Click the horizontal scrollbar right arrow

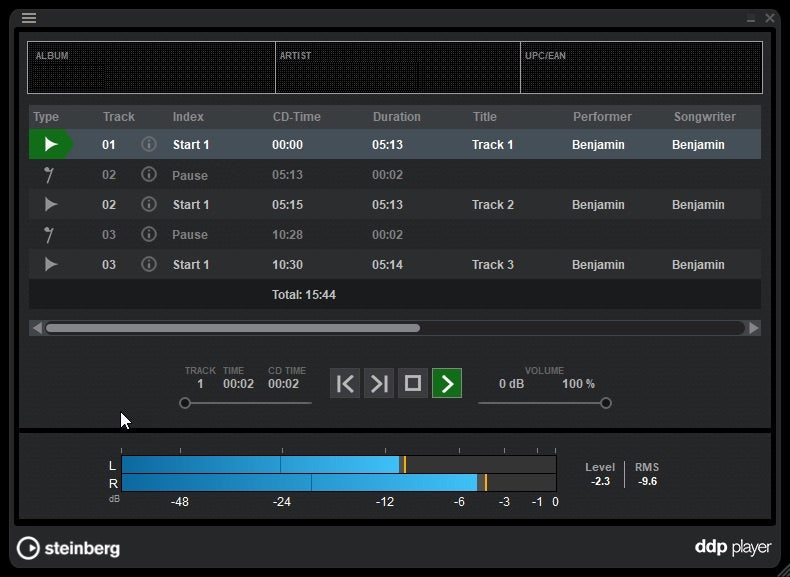[754, 328]
